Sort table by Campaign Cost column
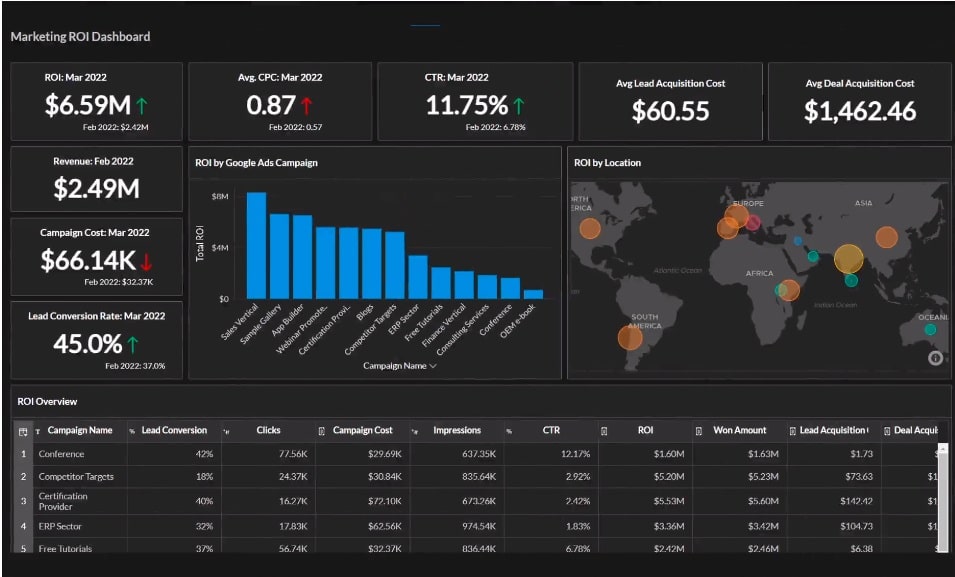This screenshot has width=955, height=577. point(362,430)
